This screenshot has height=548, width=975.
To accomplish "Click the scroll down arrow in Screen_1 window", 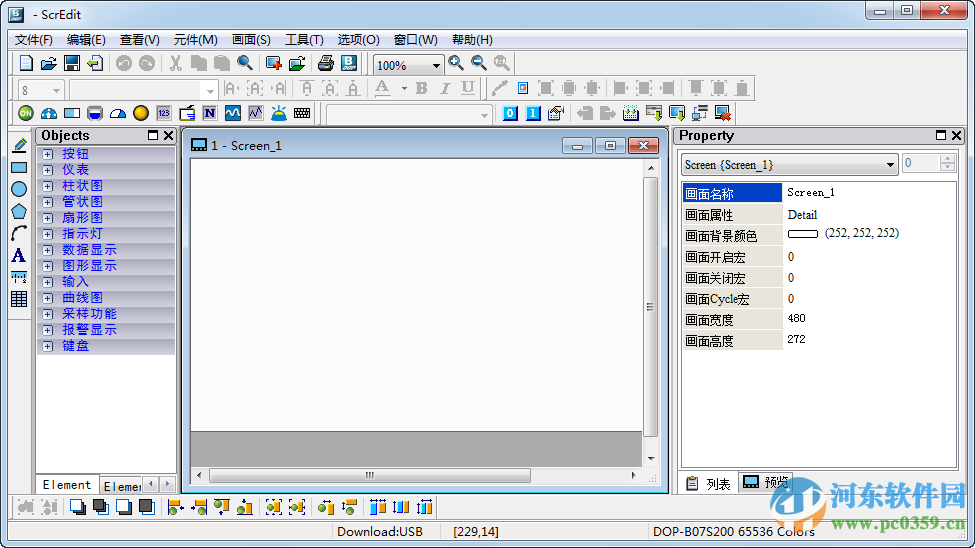I will (651, 458).
